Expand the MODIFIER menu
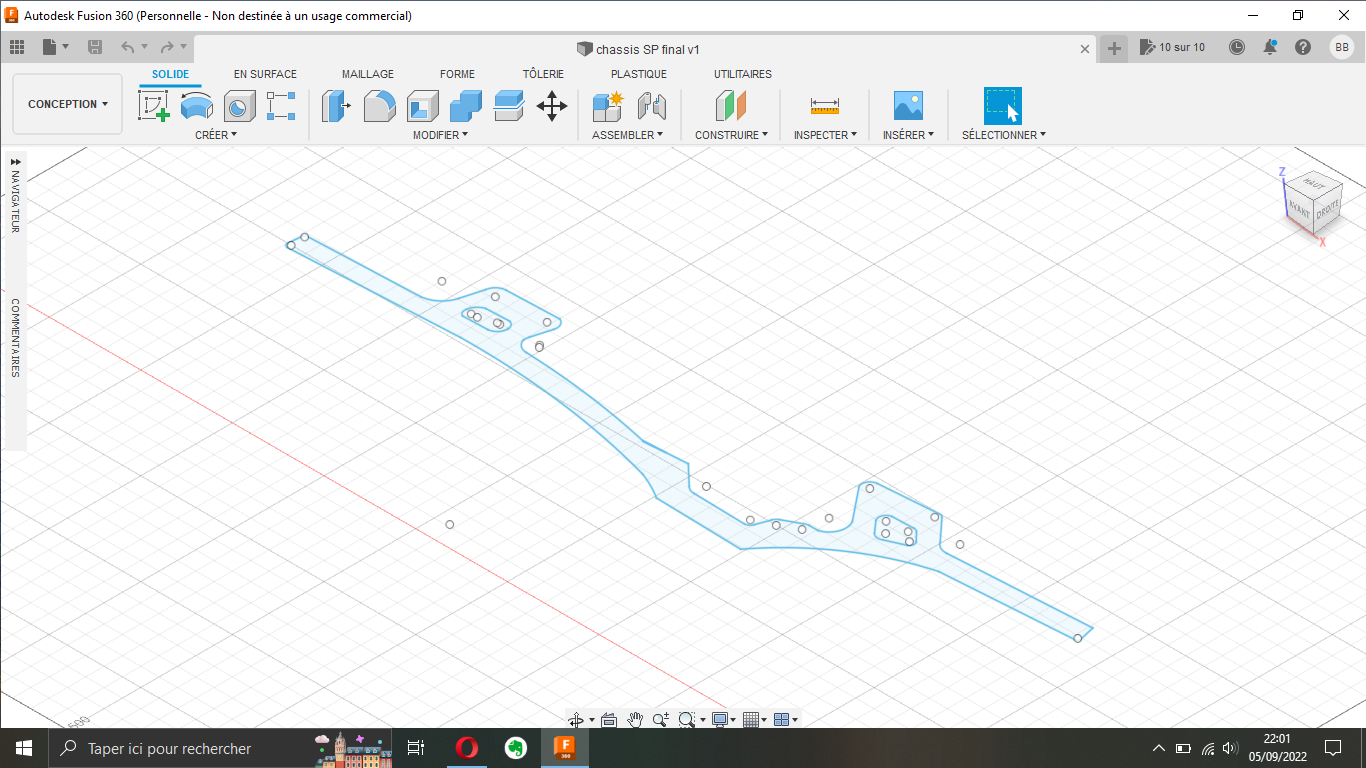The image size is (1366, 768). (440, 135)
